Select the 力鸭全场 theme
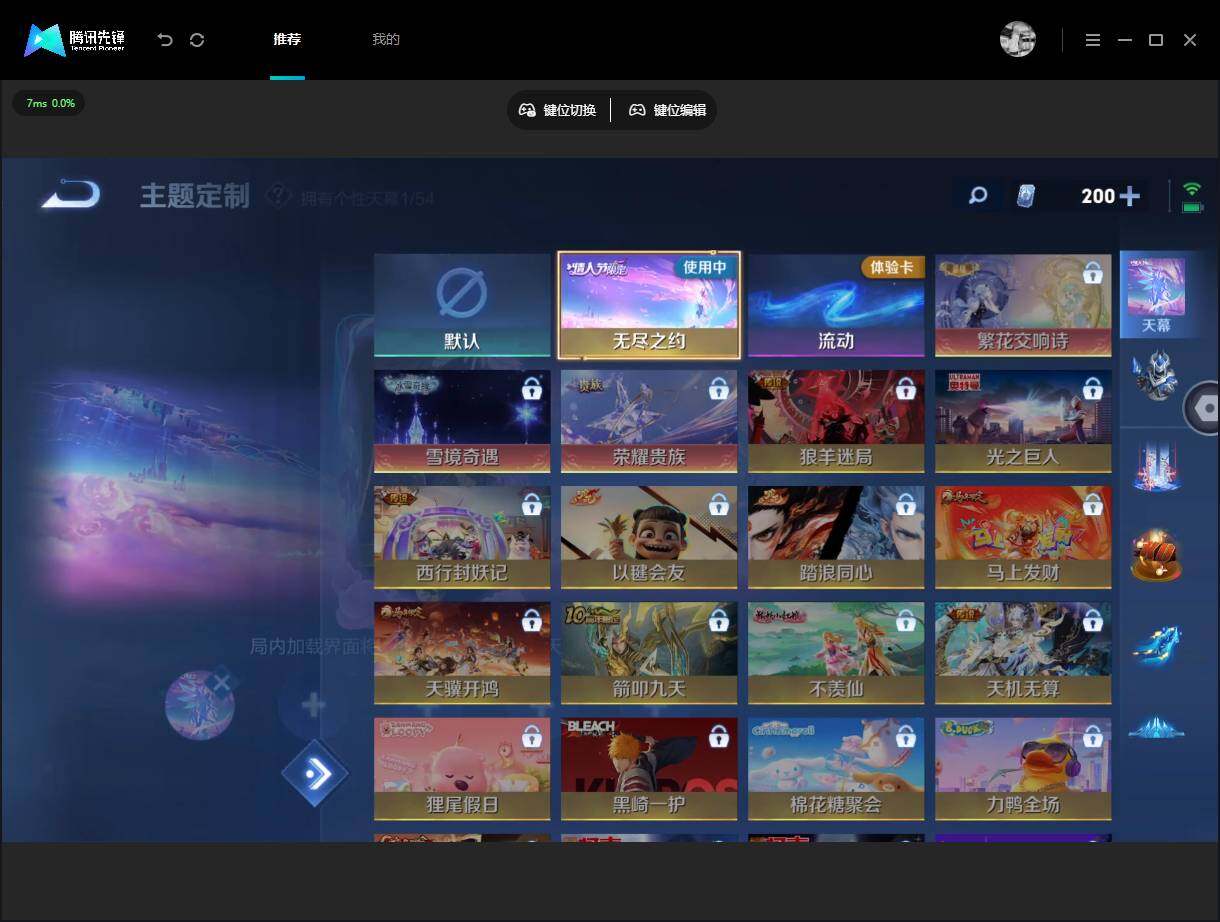 1023,769
